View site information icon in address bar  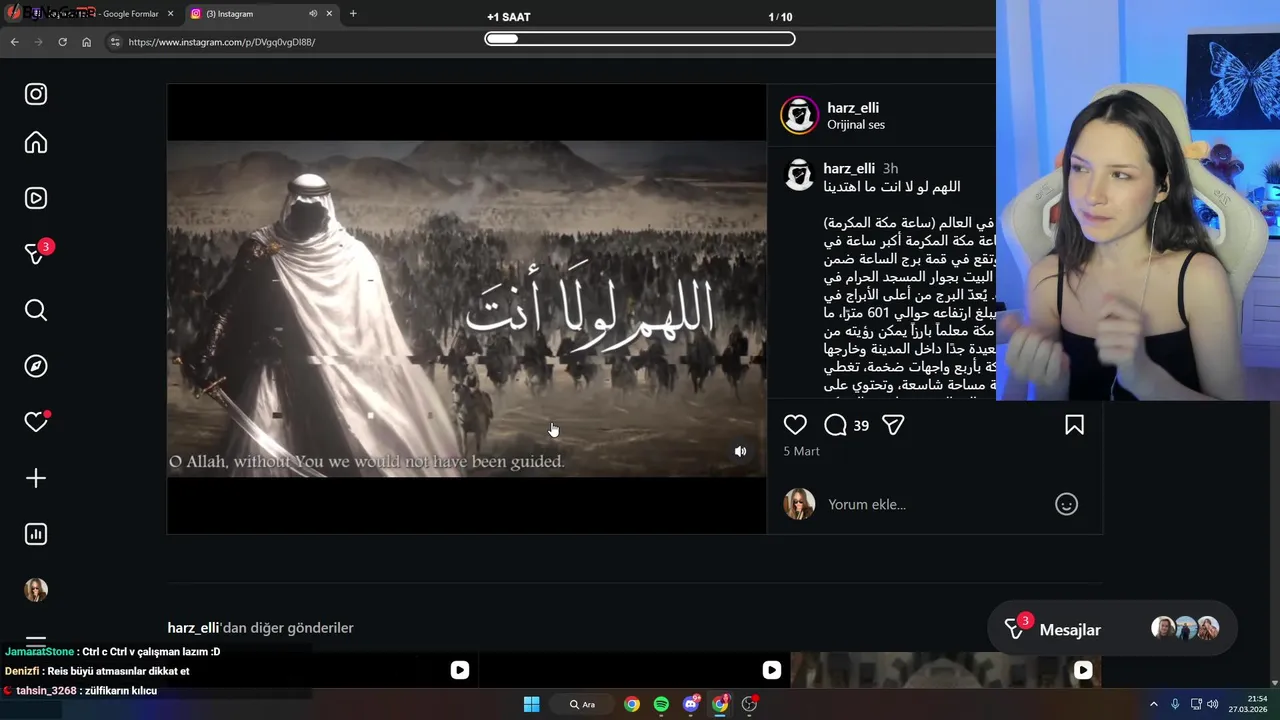point(115,42)
